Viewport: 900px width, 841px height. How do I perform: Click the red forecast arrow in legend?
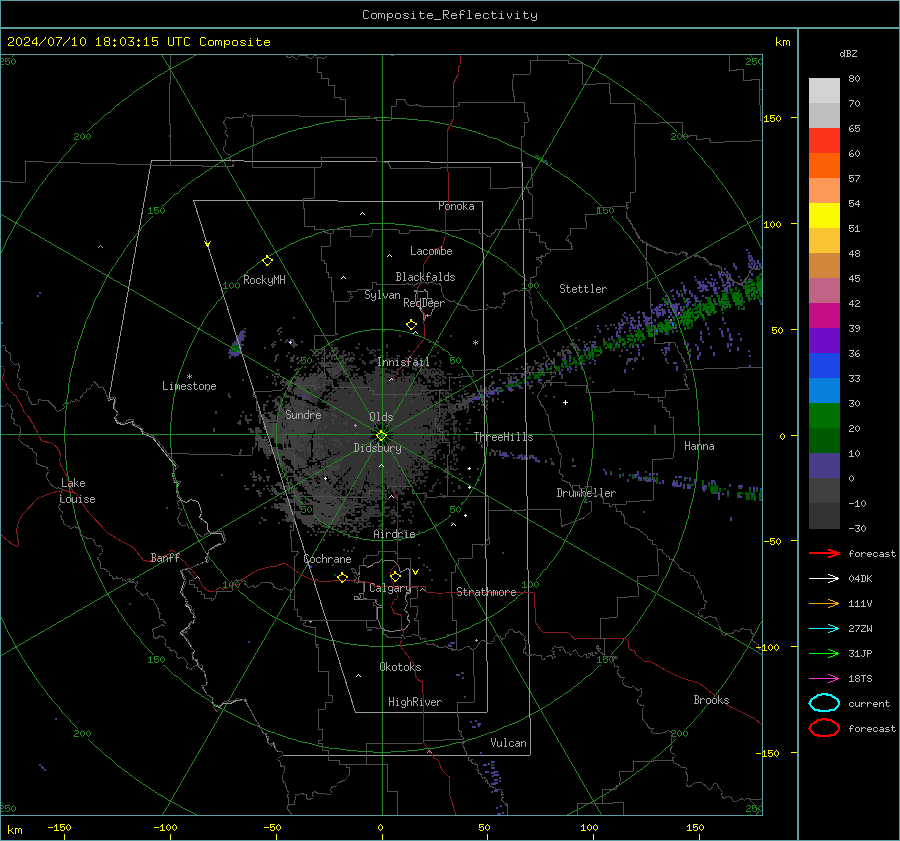coord(824,553)
